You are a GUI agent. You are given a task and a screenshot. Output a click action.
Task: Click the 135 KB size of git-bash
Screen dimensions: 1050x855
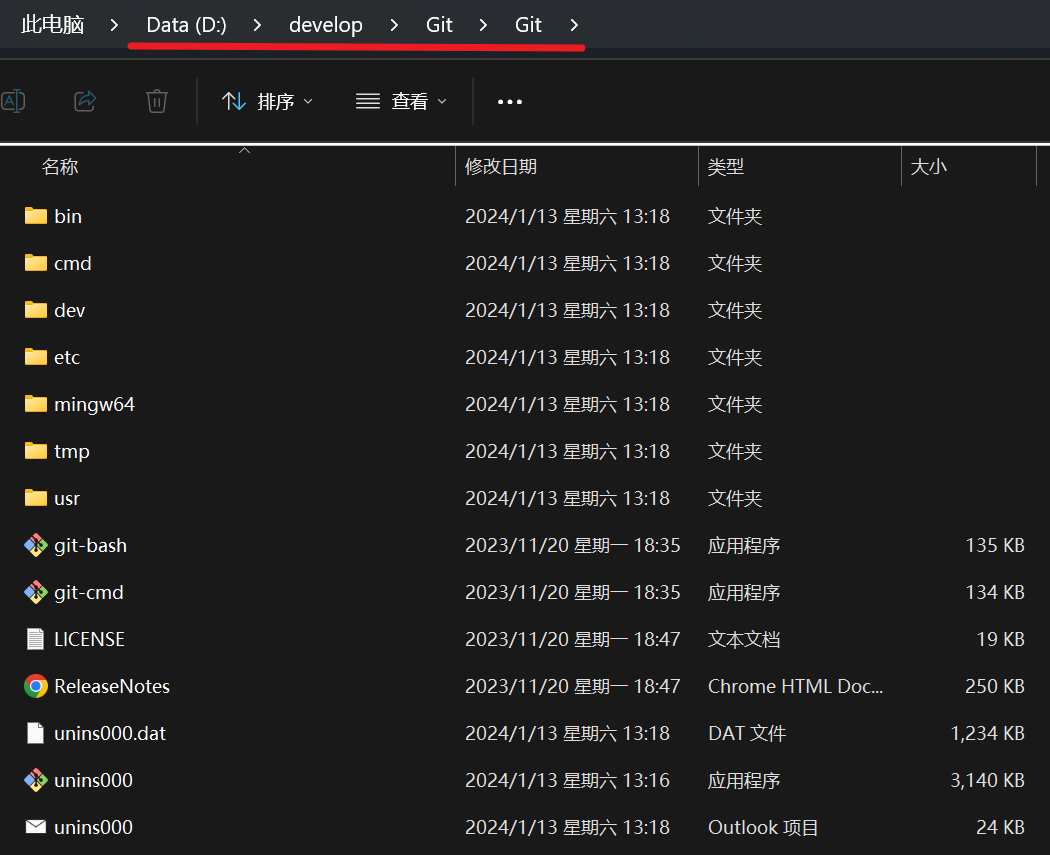pos(994,546)
